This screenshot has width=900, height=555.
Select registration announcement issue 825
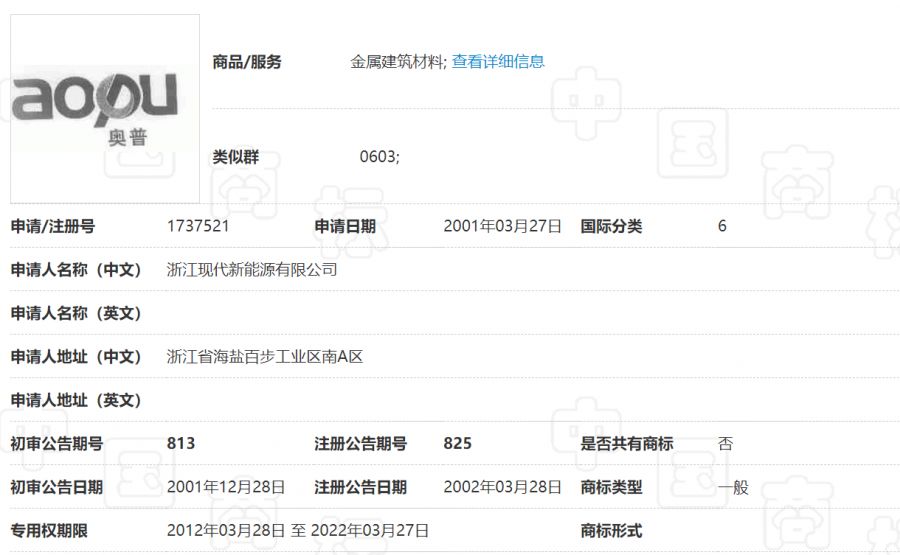tap(457, 444)
